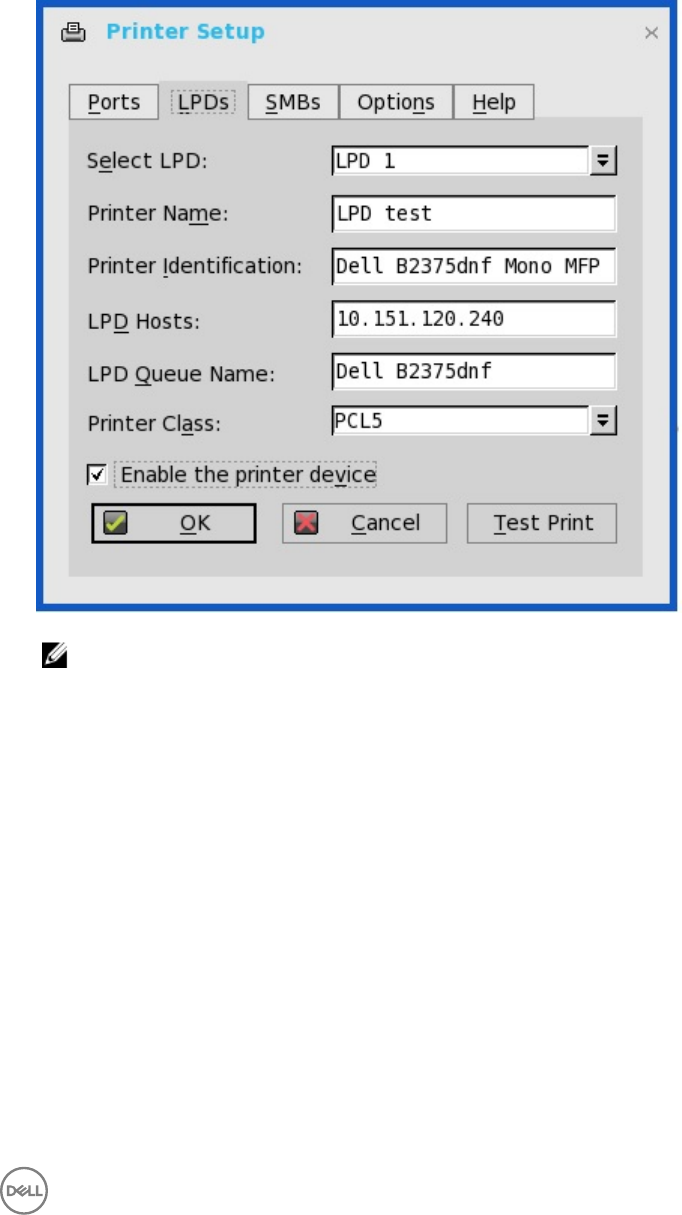Screen dimensions: 682x1215
Task: Click the green checkmark icon on OK
Action: point(115,523)
